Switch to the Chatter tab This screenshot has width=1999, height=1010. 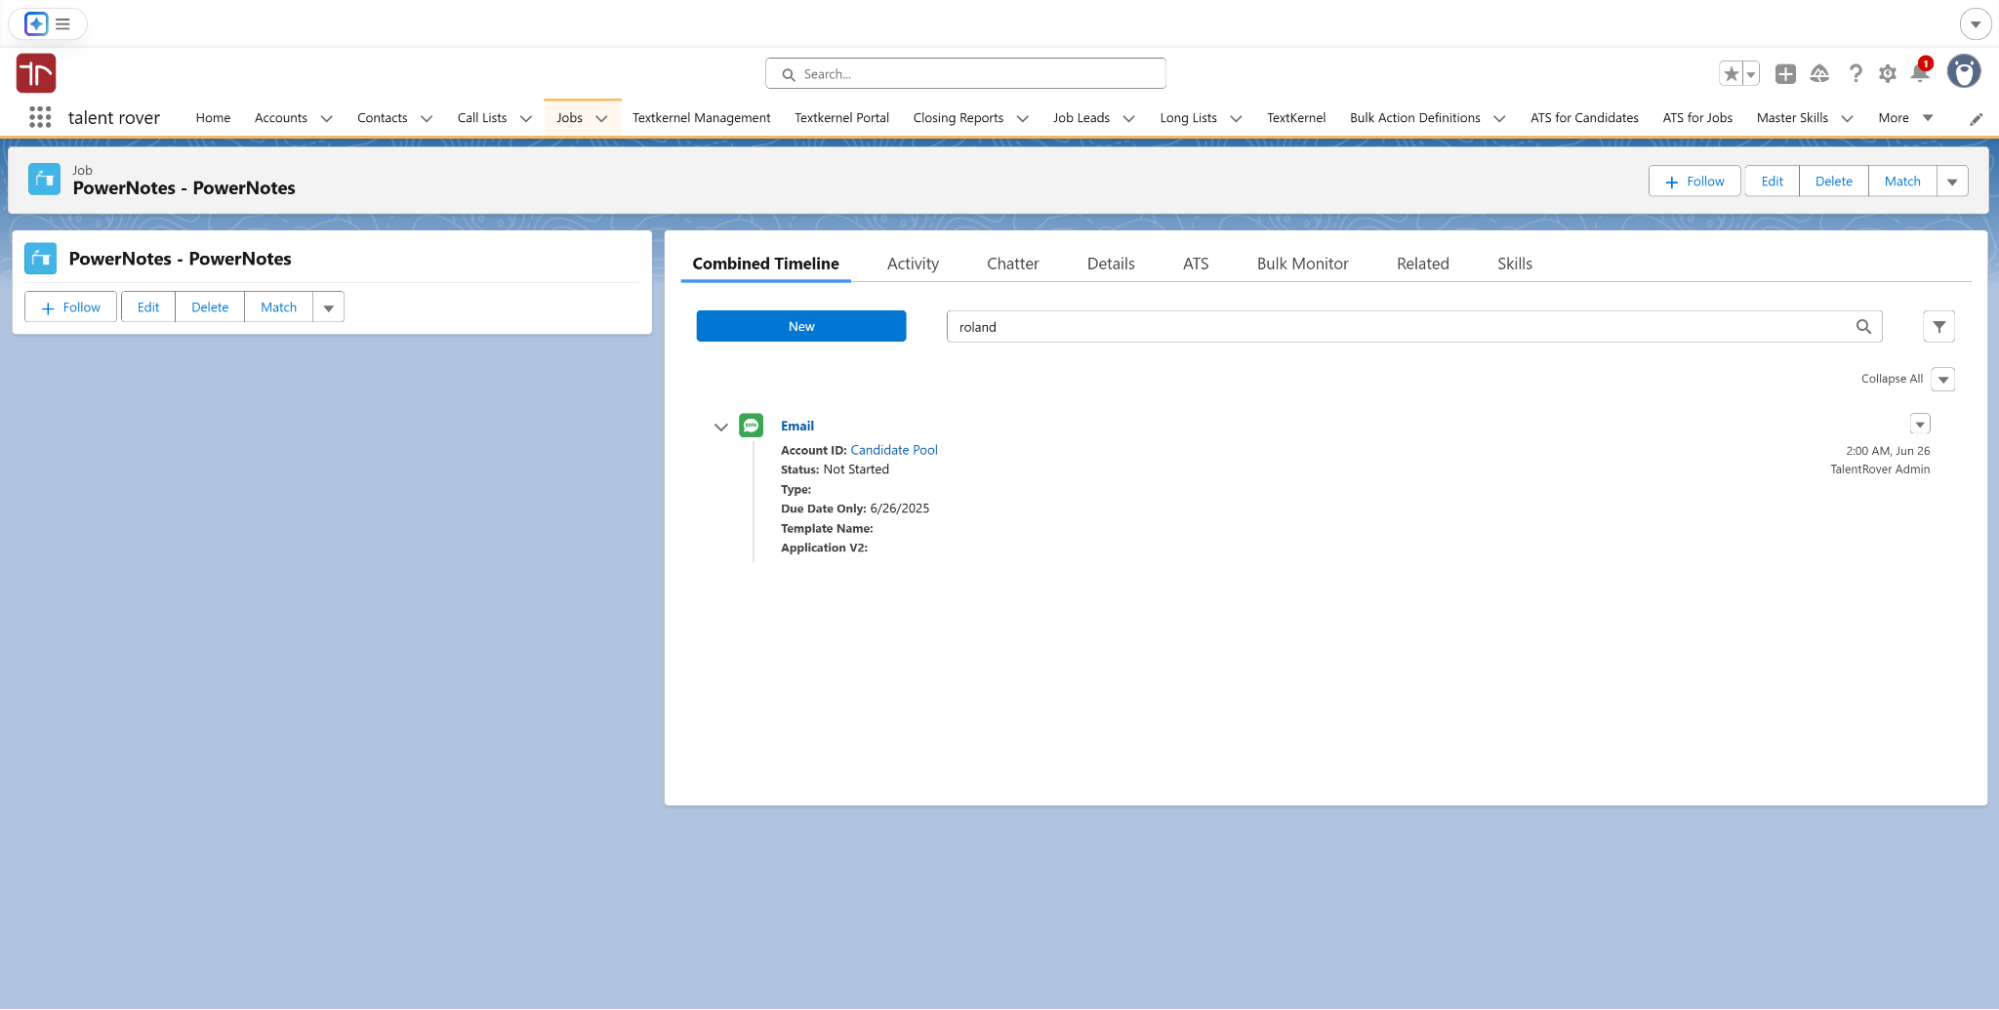[x=1012, y=264]
